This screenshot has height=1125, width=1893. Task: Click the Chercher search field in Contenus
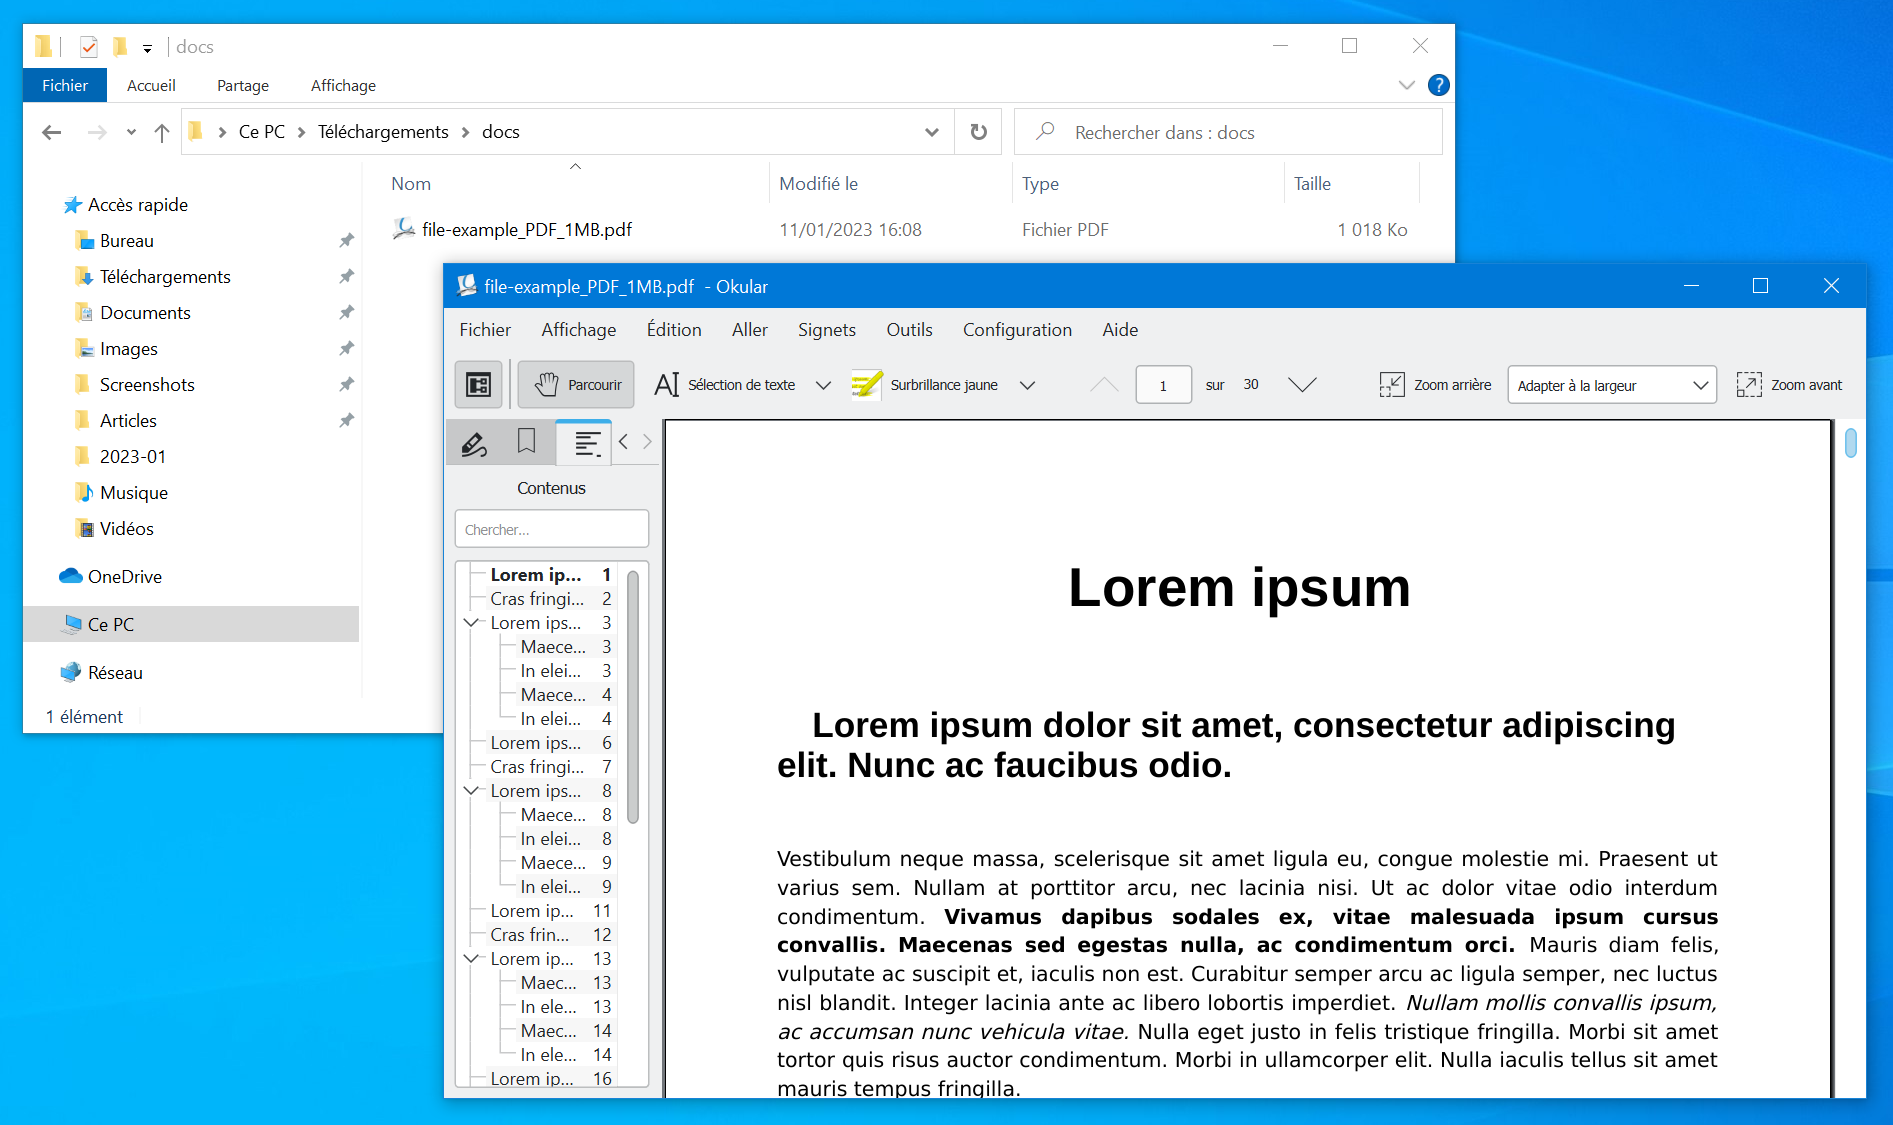(x=552, y=529)
